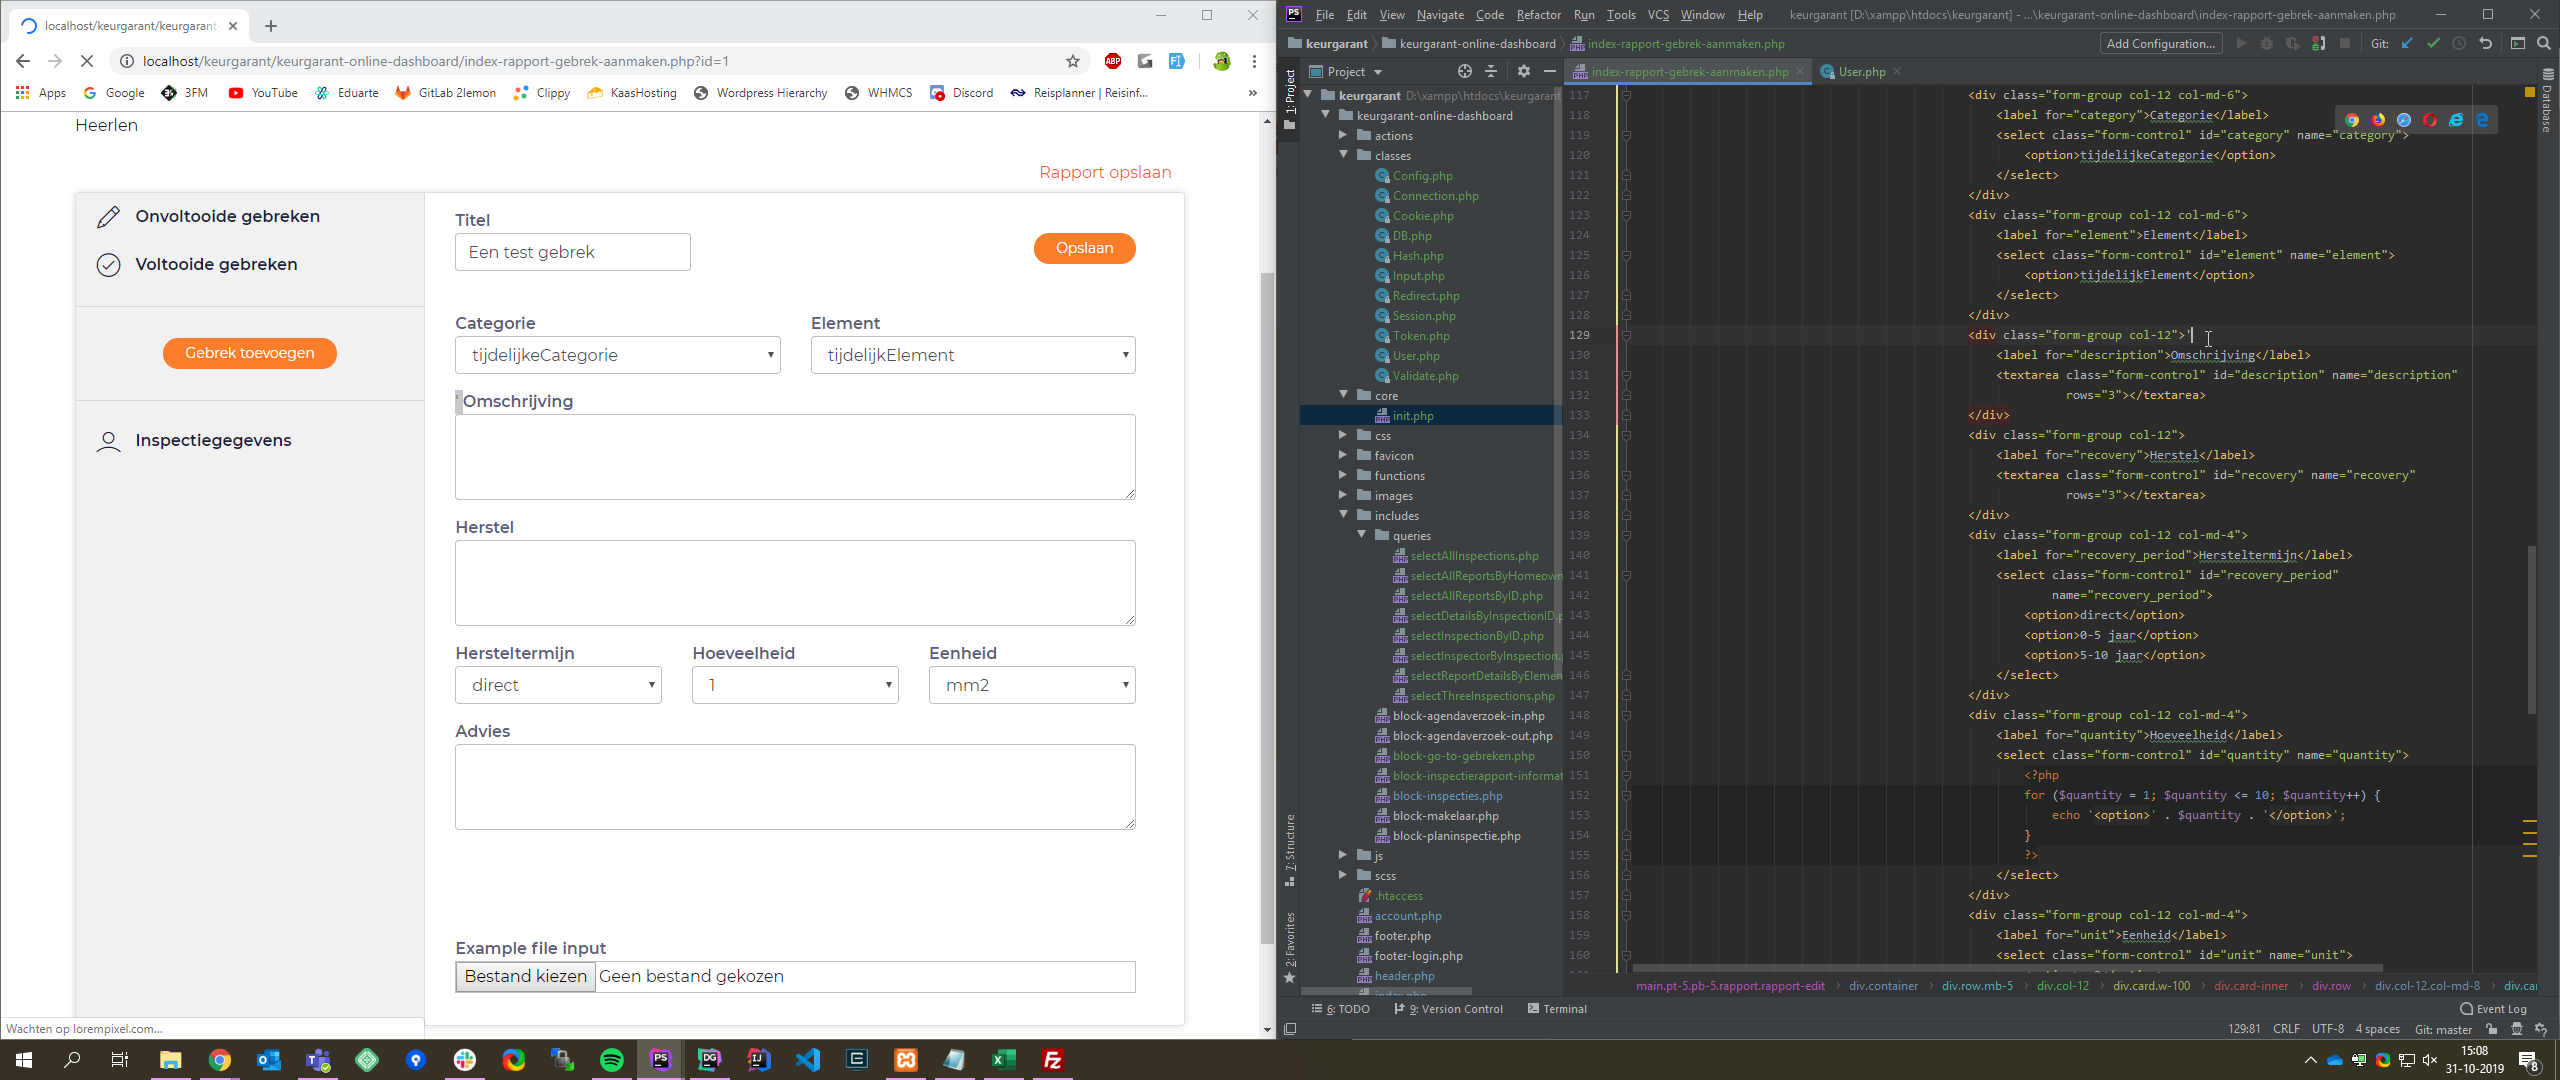Click the orange Opslaan button

(x=1084, y=248)
